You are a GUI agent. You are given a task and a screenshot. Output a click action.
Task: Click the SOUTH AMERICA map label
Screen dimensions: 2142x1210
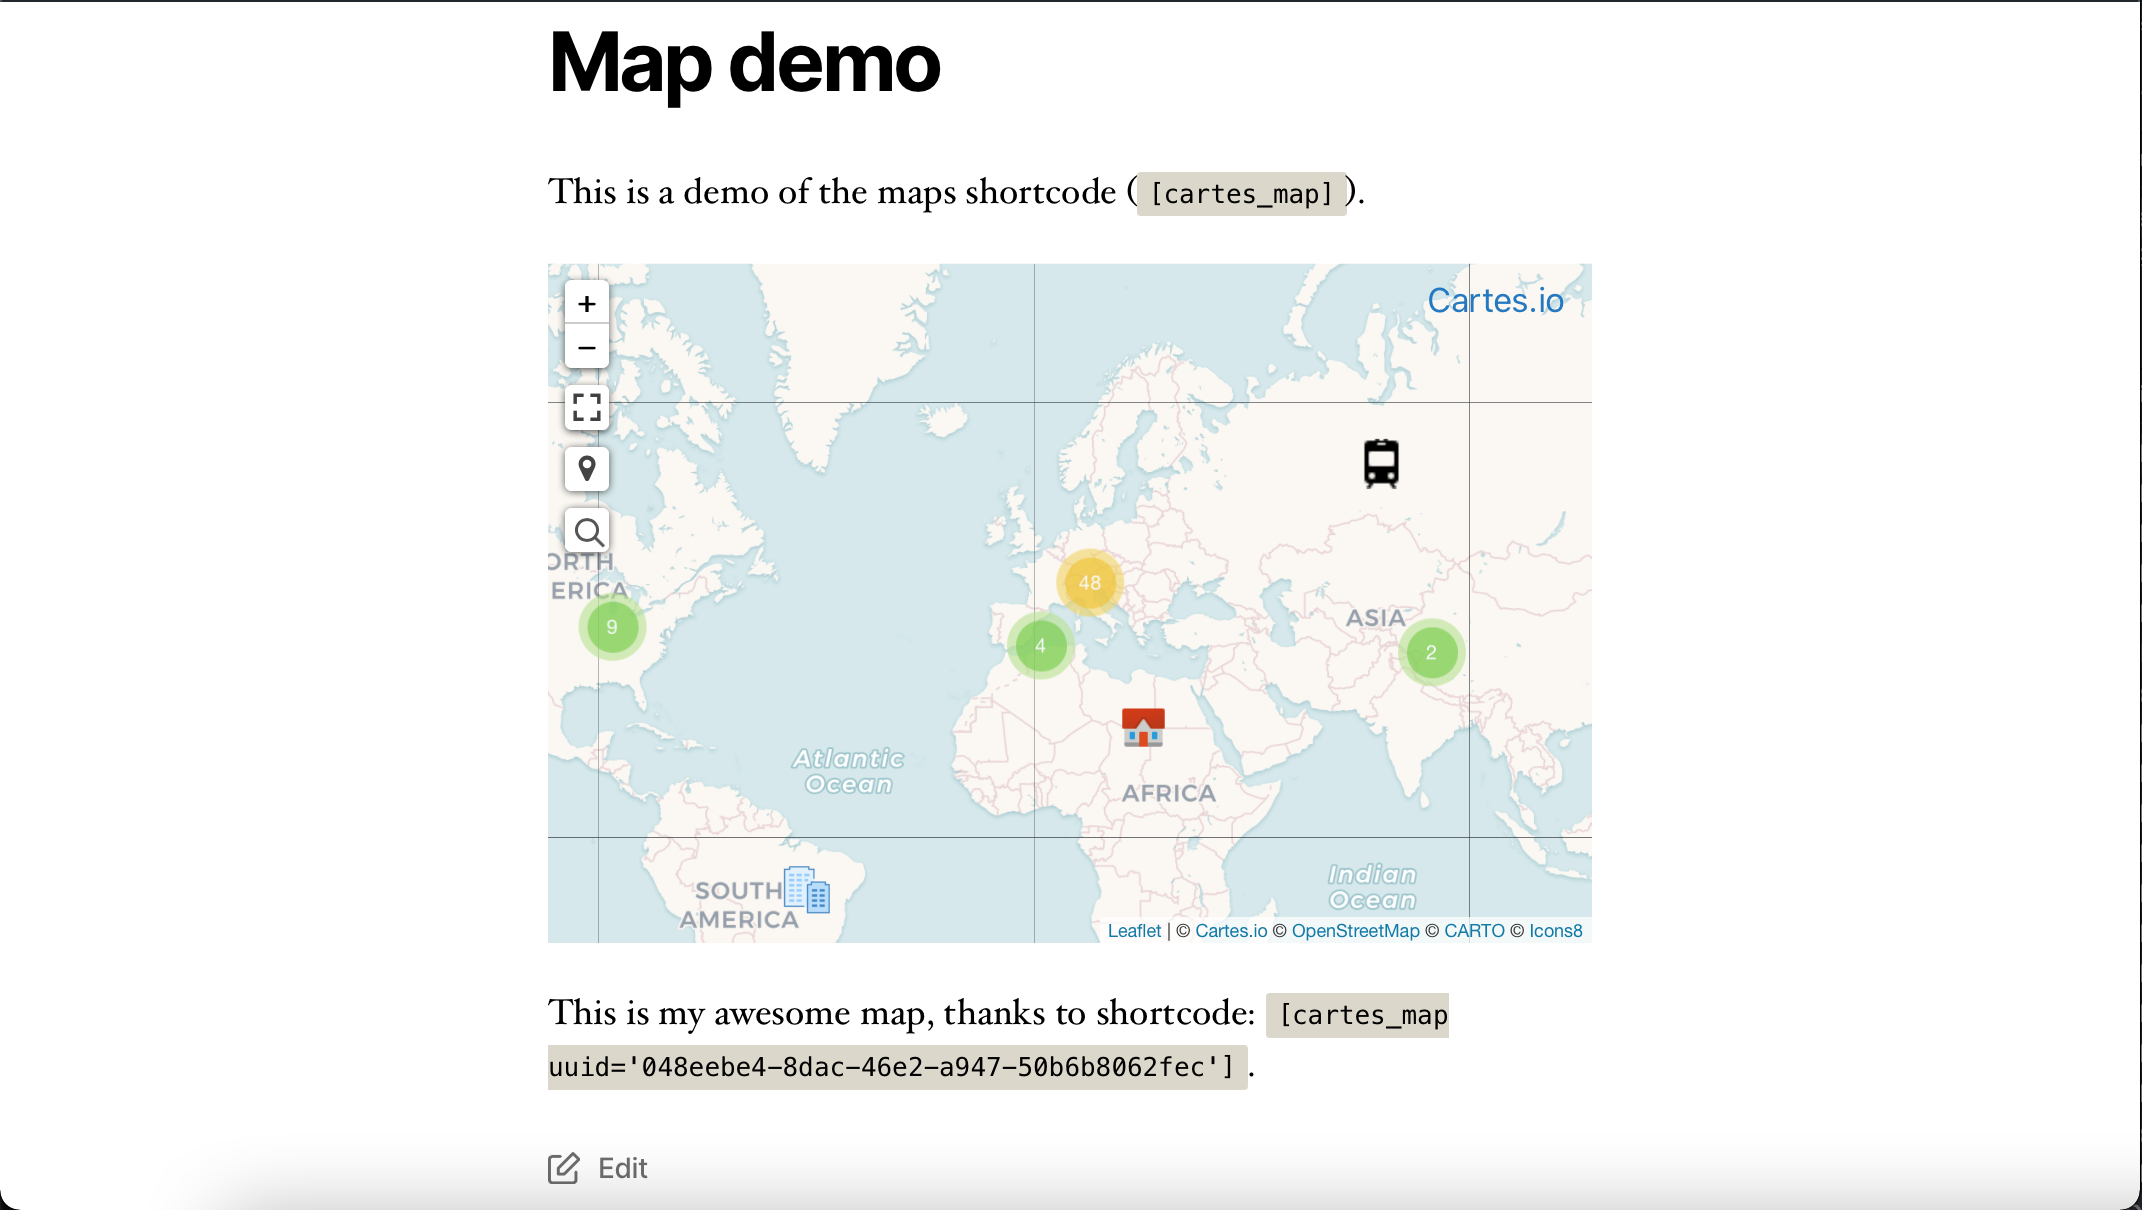click(x=738, y=905)
